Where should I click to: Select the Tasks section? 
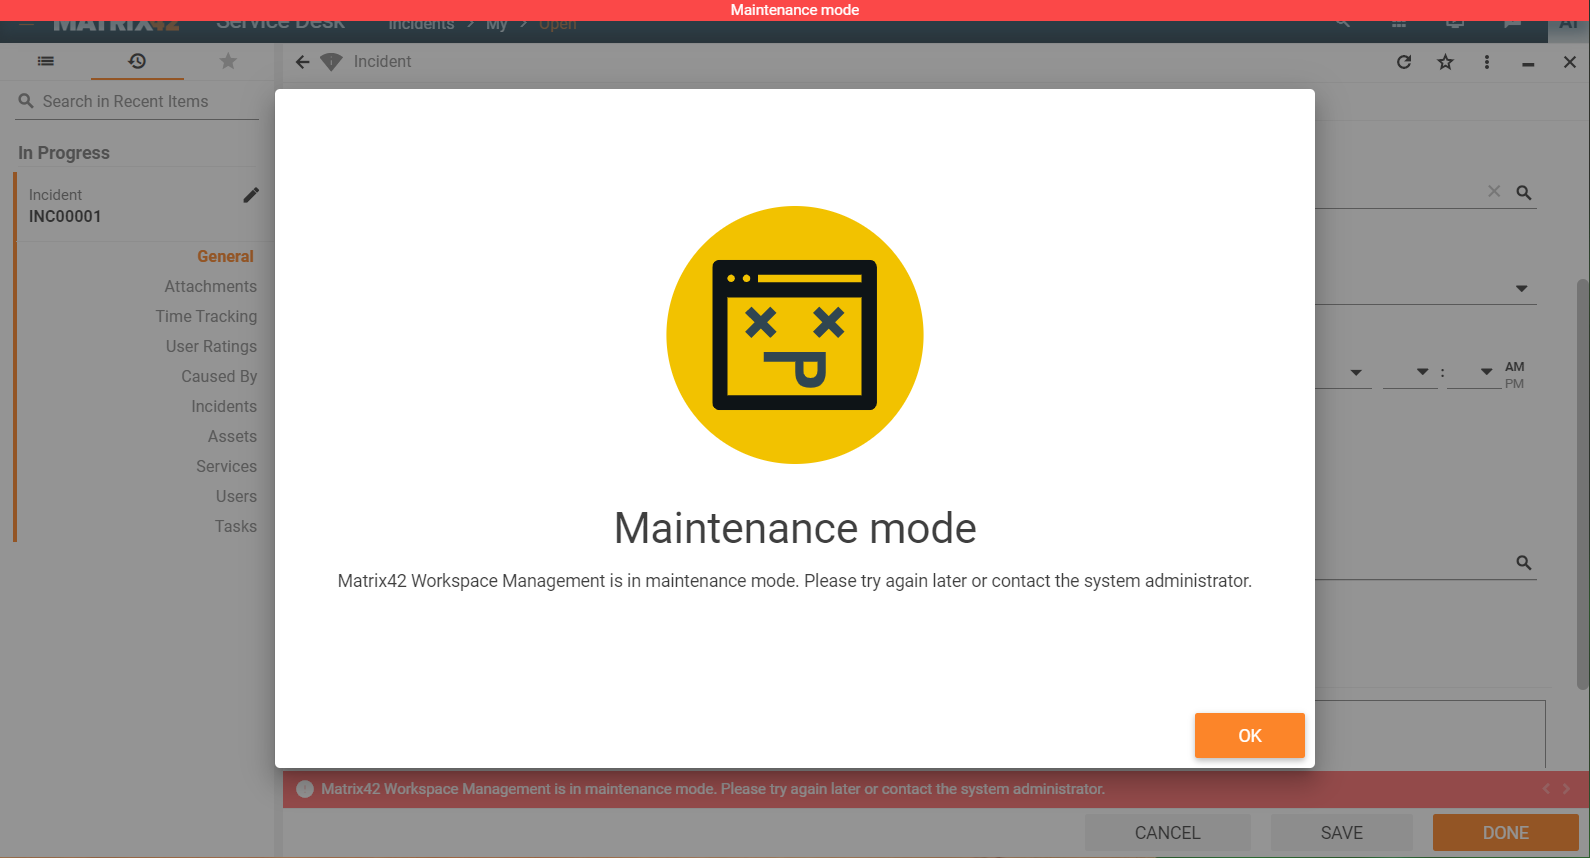(x=235, y=526)
